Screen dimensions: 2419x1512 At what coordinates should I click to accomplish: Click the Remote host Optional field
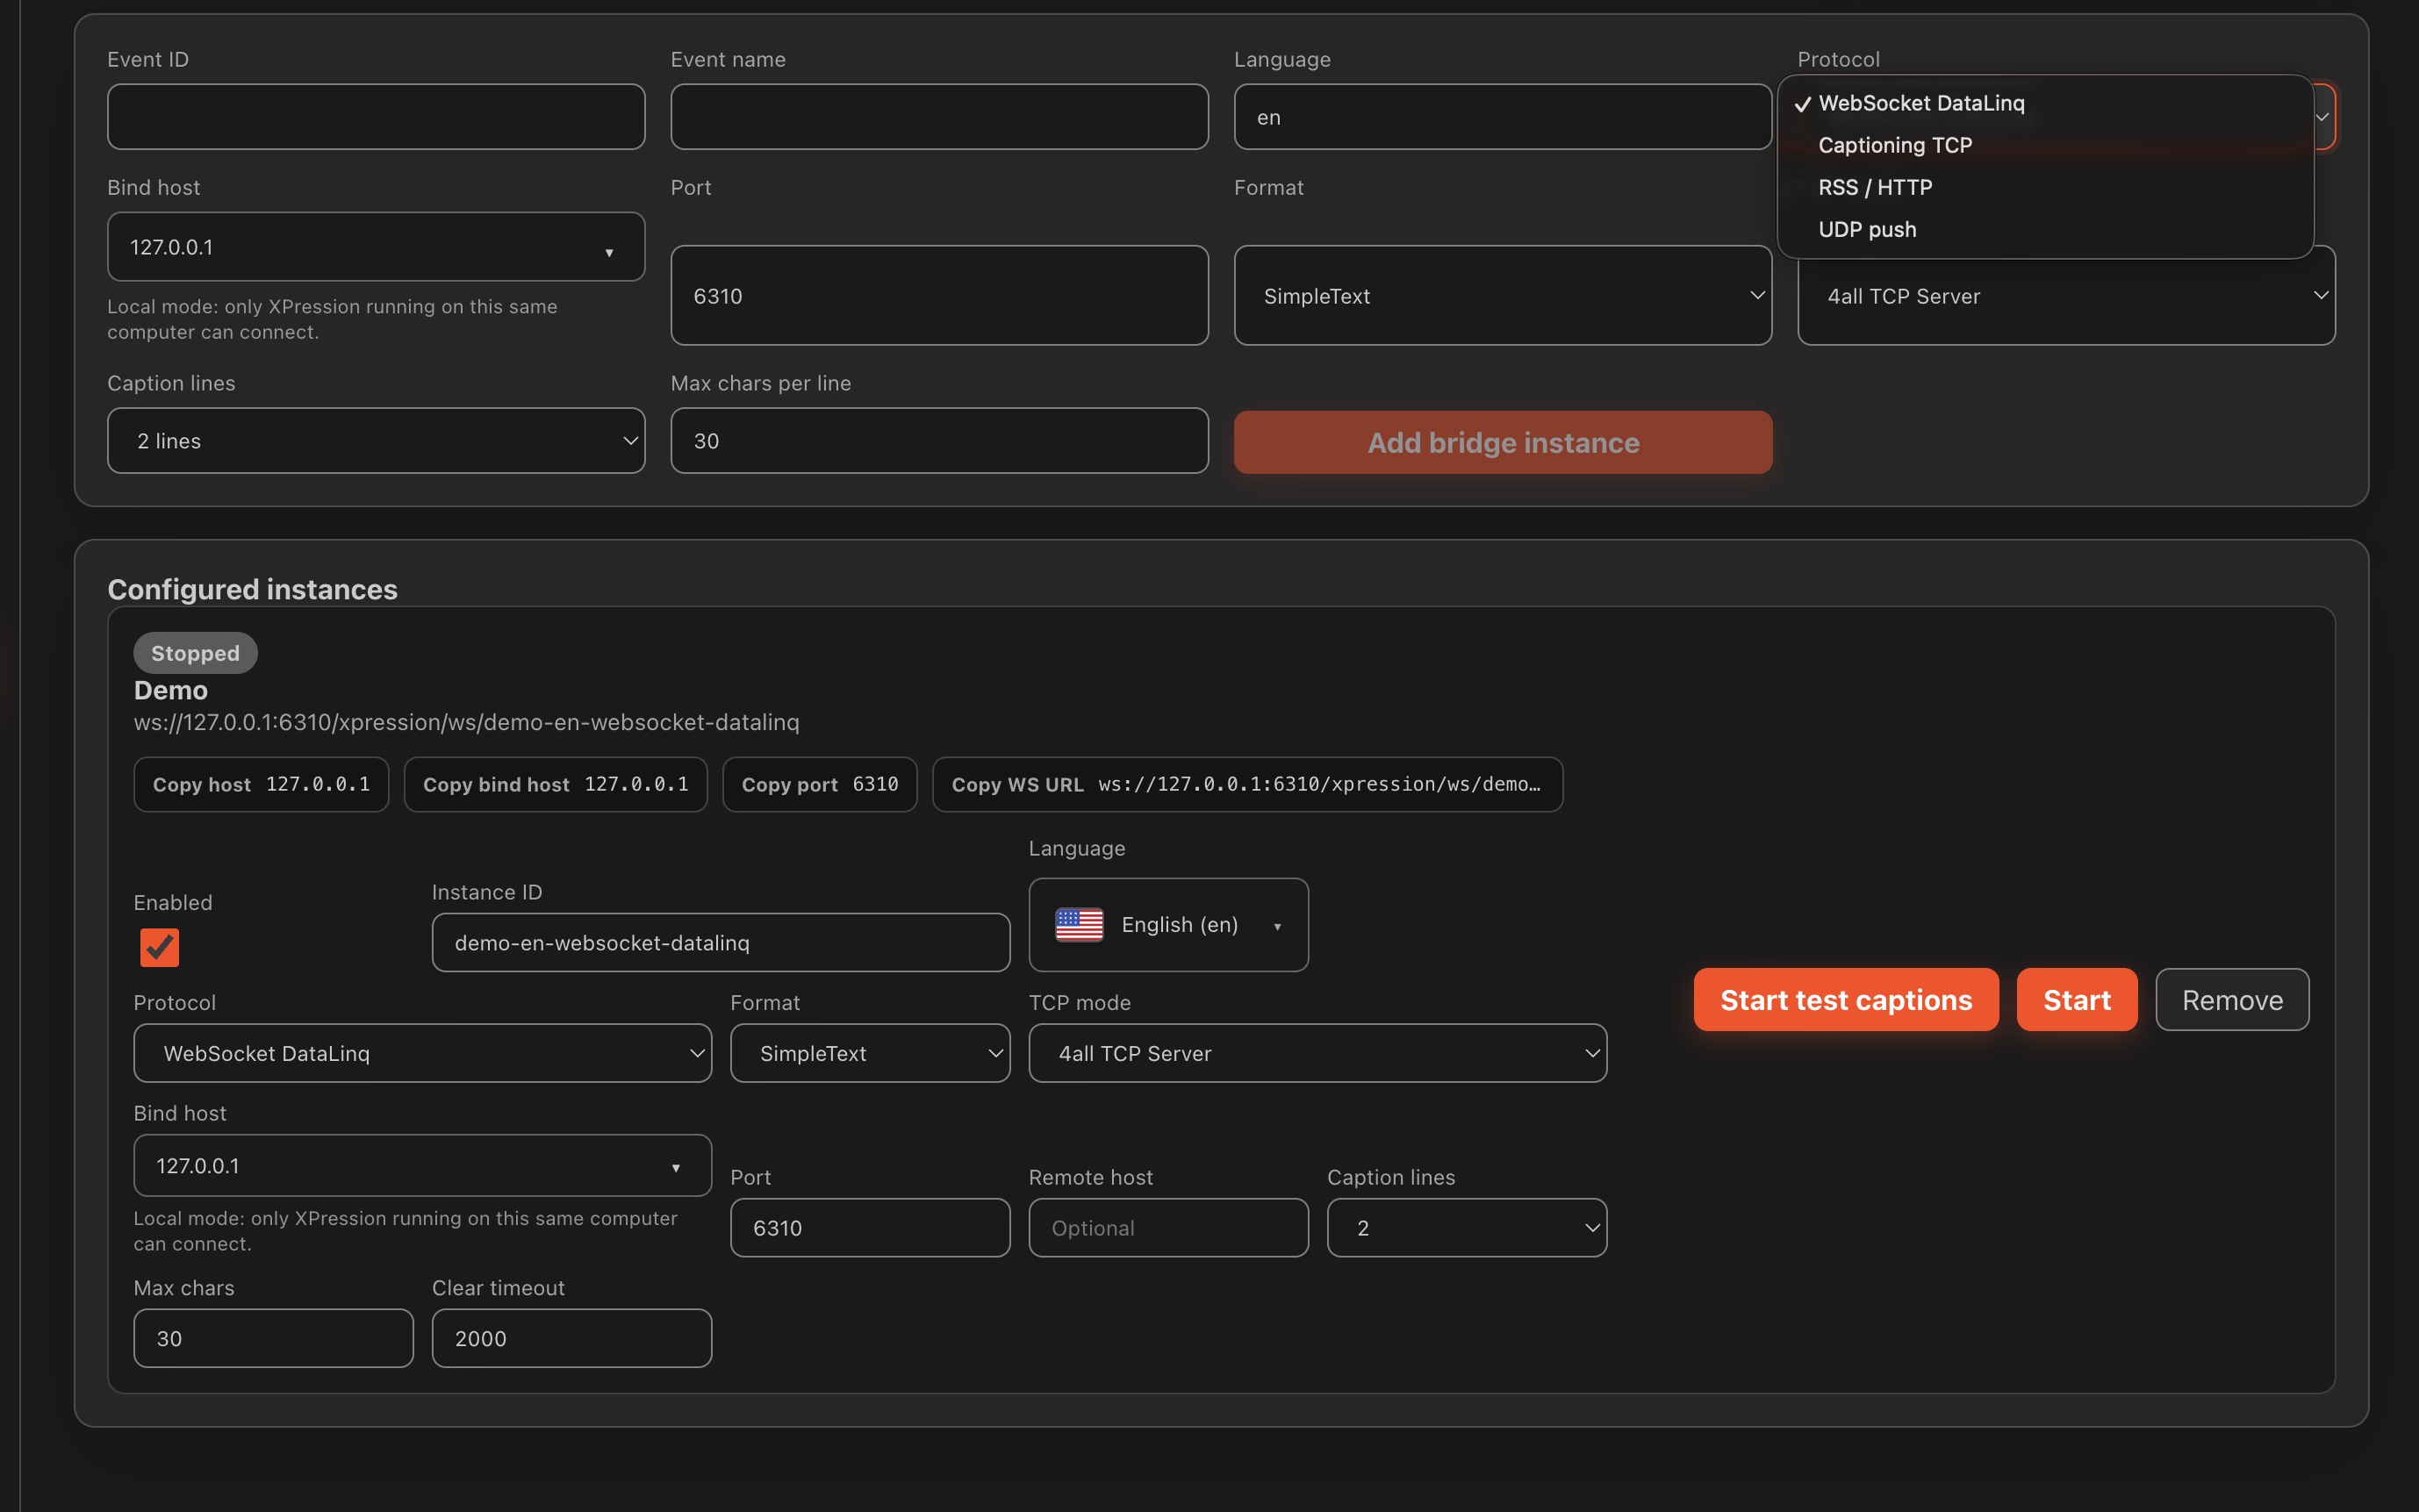pyautogui.click(x=1168, y=1228)
